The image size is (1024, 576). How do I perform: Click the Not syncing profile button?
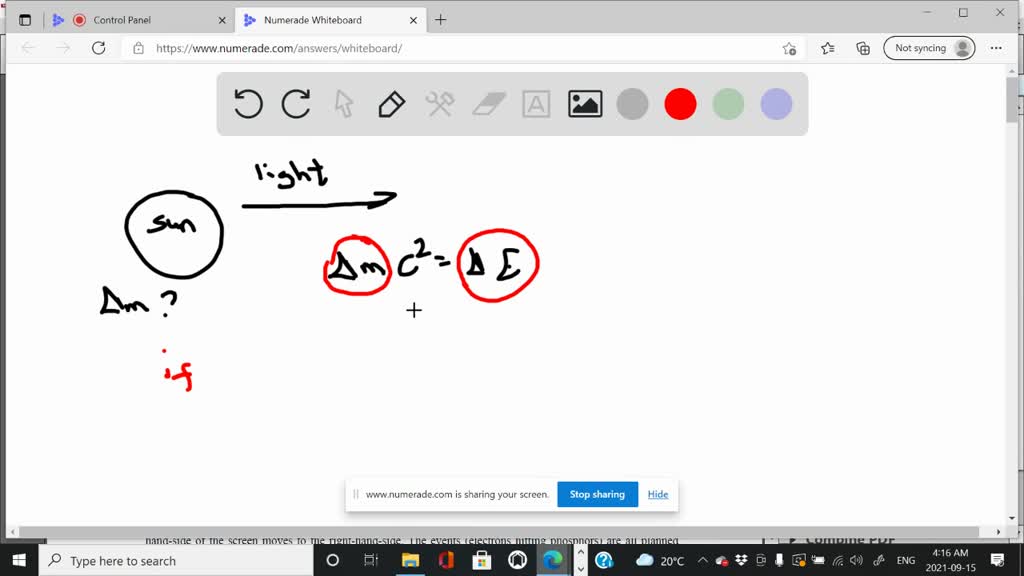929,48
